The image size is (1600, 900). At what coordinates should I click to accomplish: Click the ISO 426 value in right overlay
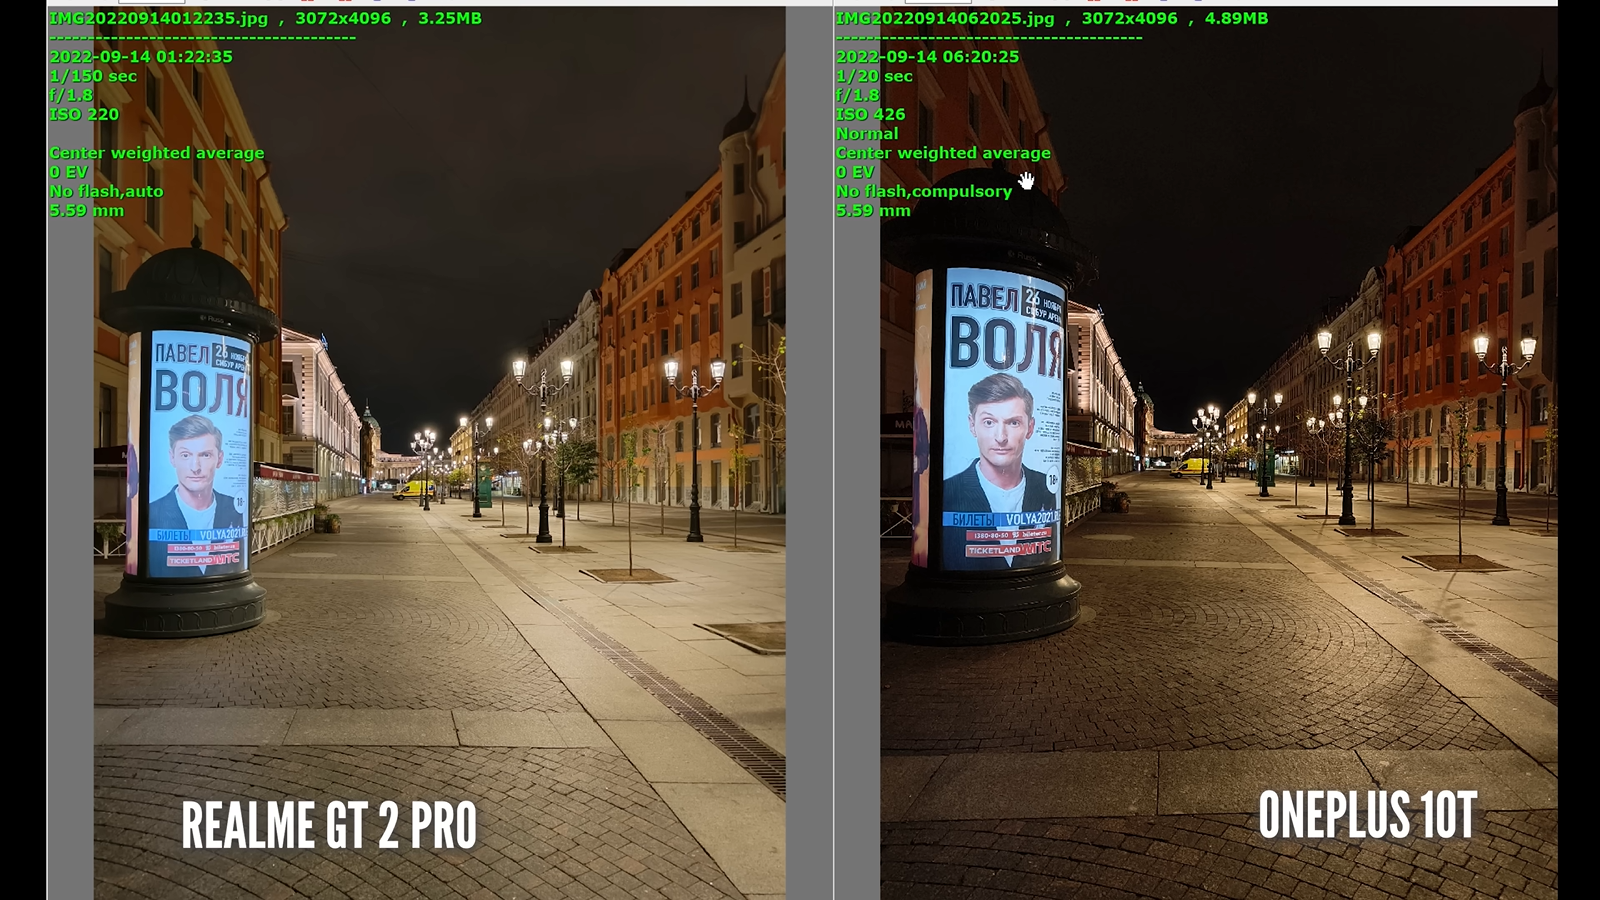tap(870, 114)
